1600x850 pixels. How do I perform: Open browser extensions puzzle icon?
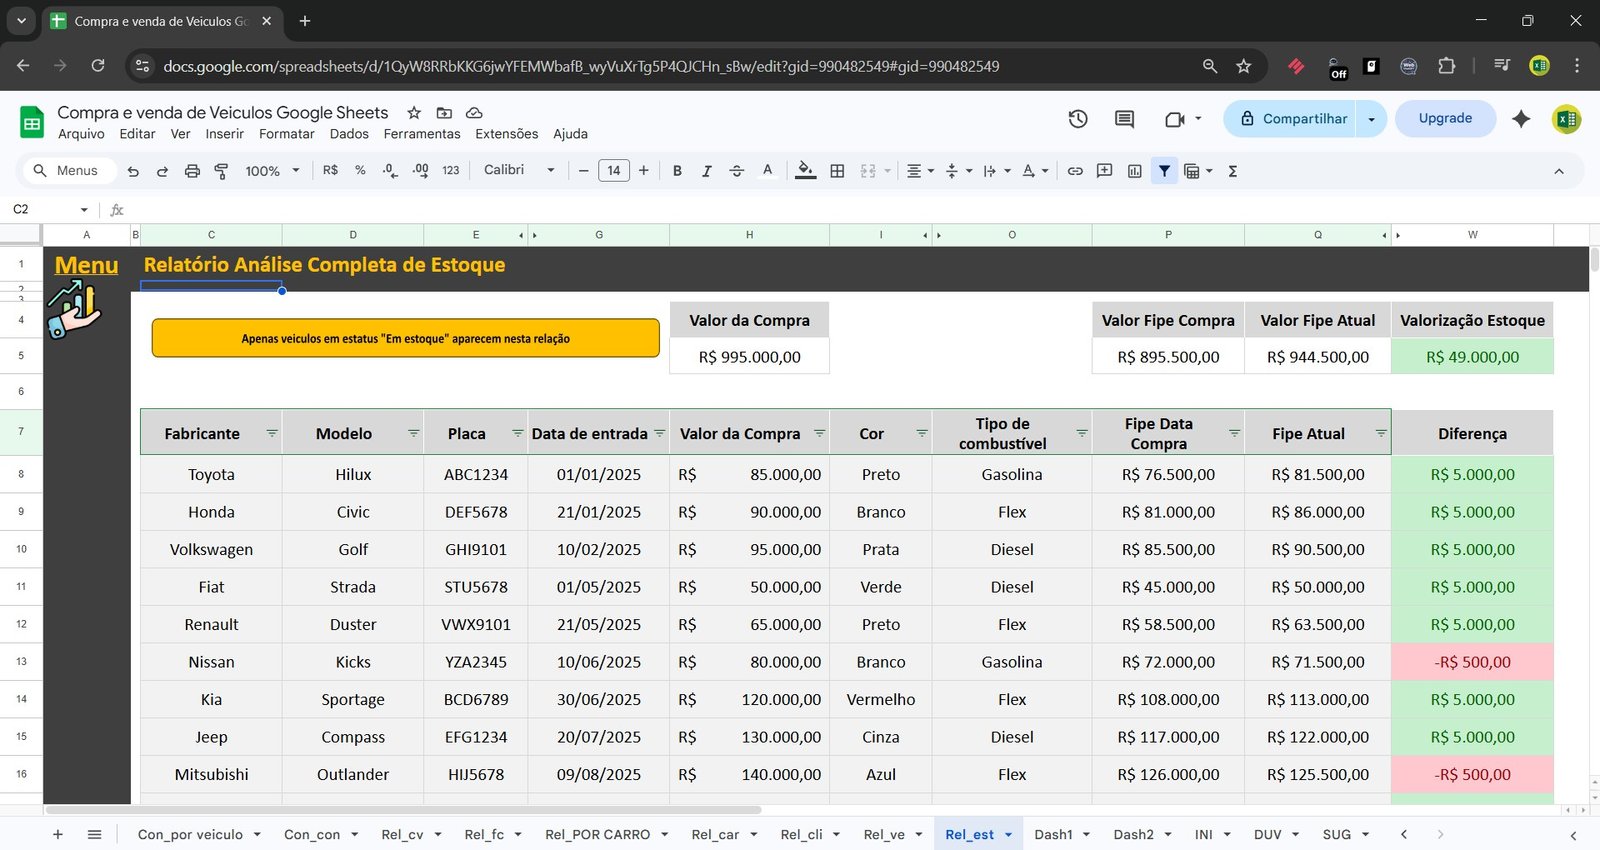1446,66
